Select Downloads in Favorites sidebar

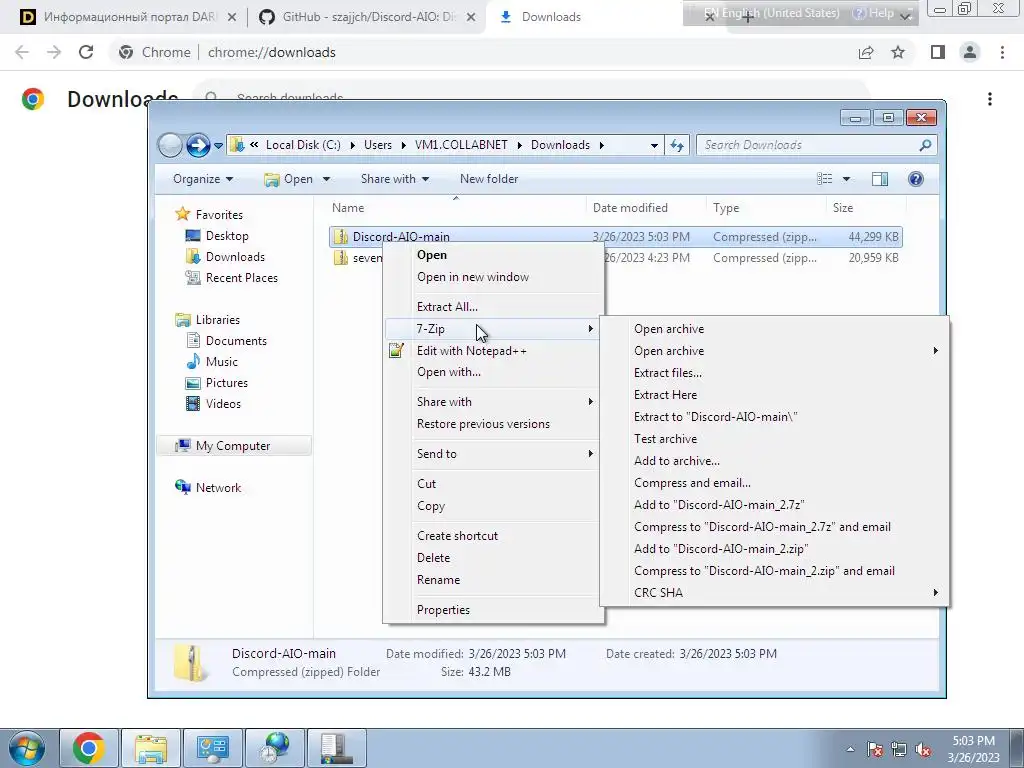click(235, 257)
